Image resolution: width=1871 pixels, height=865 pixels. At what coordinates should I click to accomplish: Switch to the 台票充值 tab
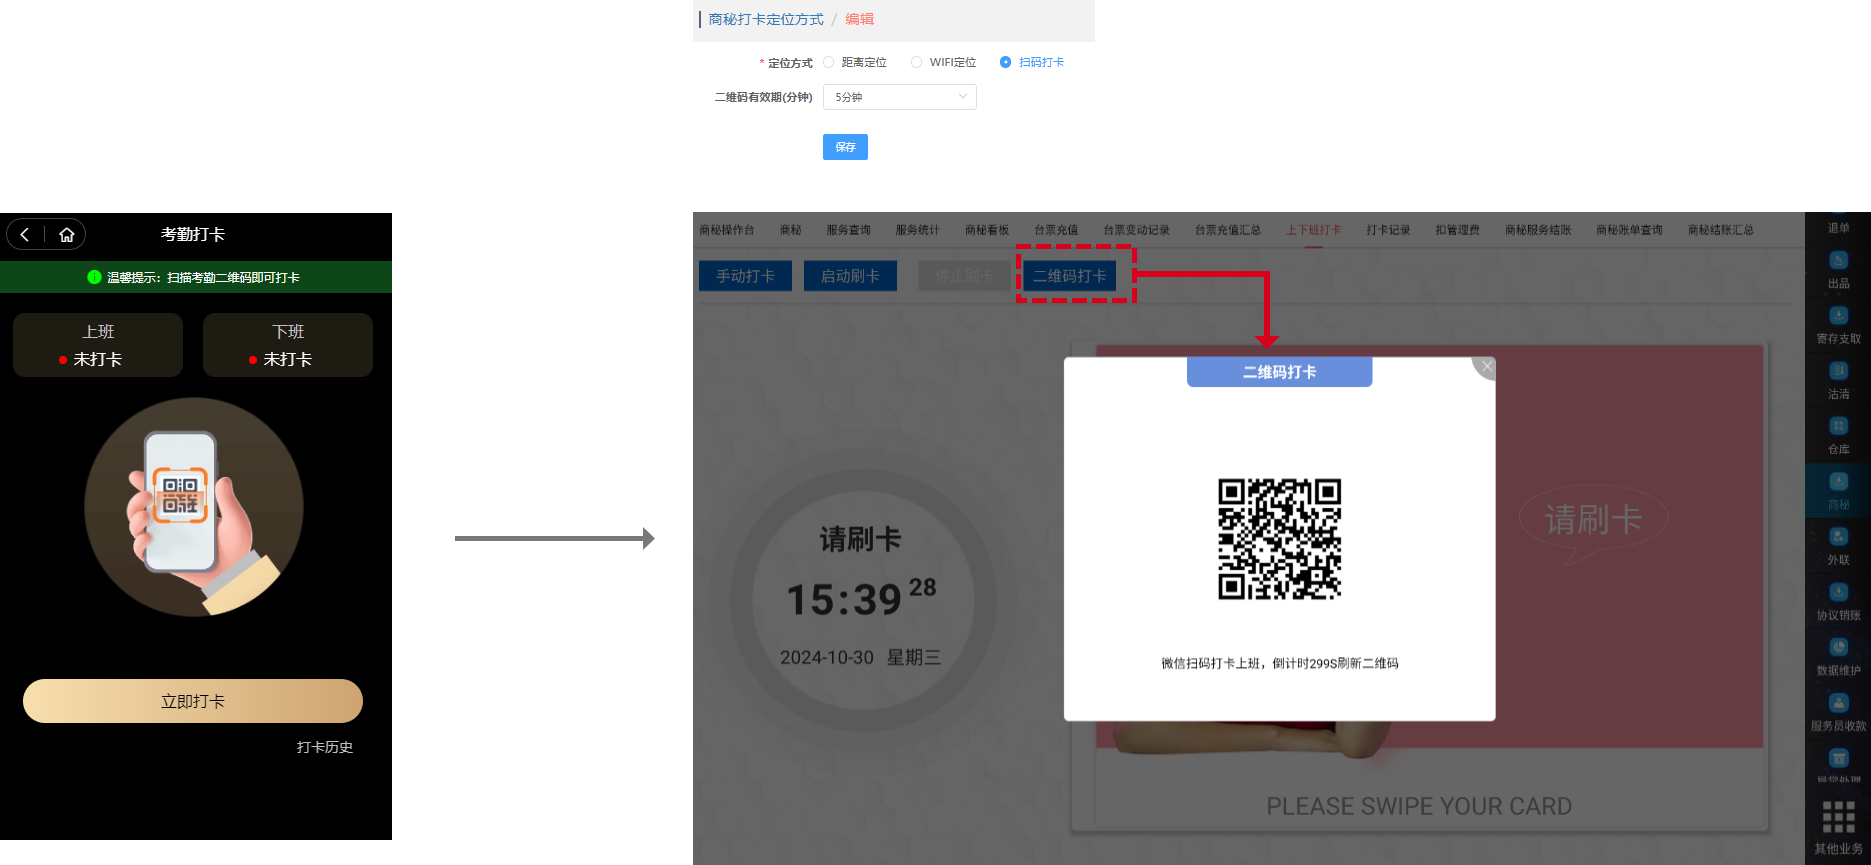[1056, 230]
